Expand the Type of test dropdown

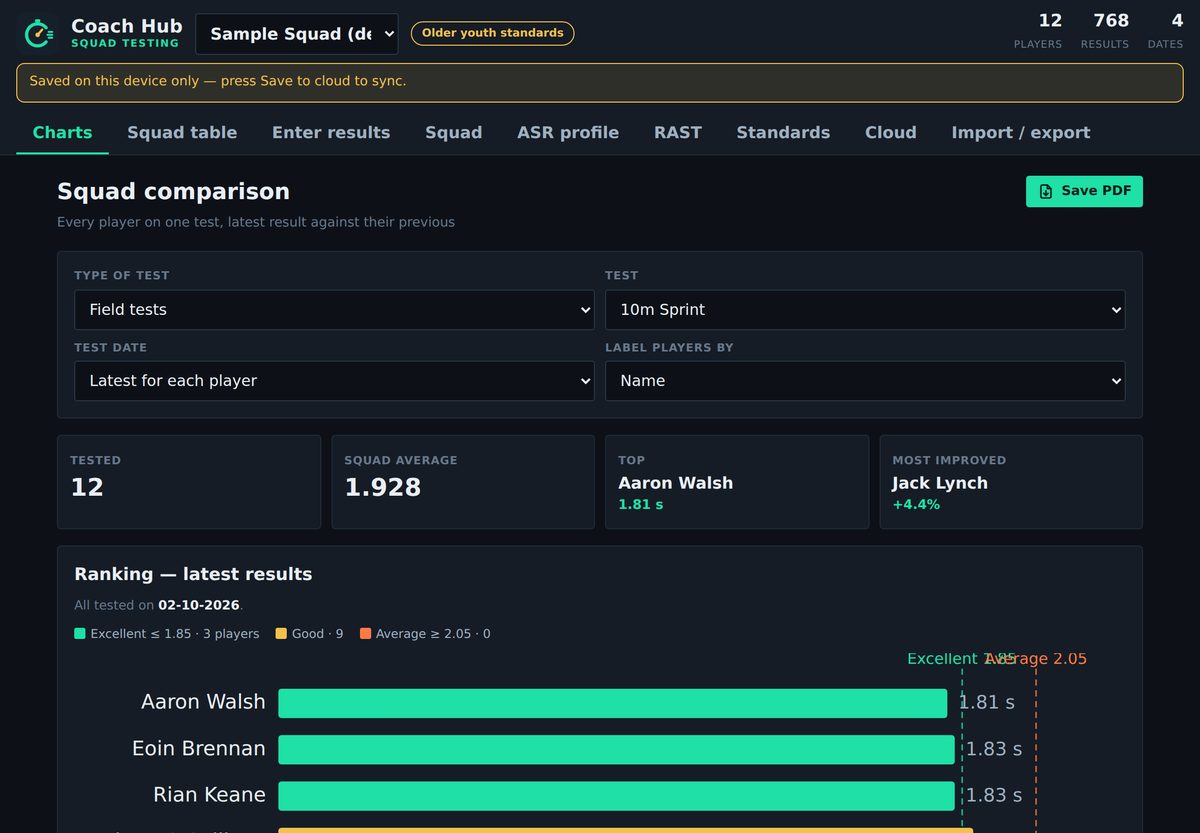(x=334, y=310)
